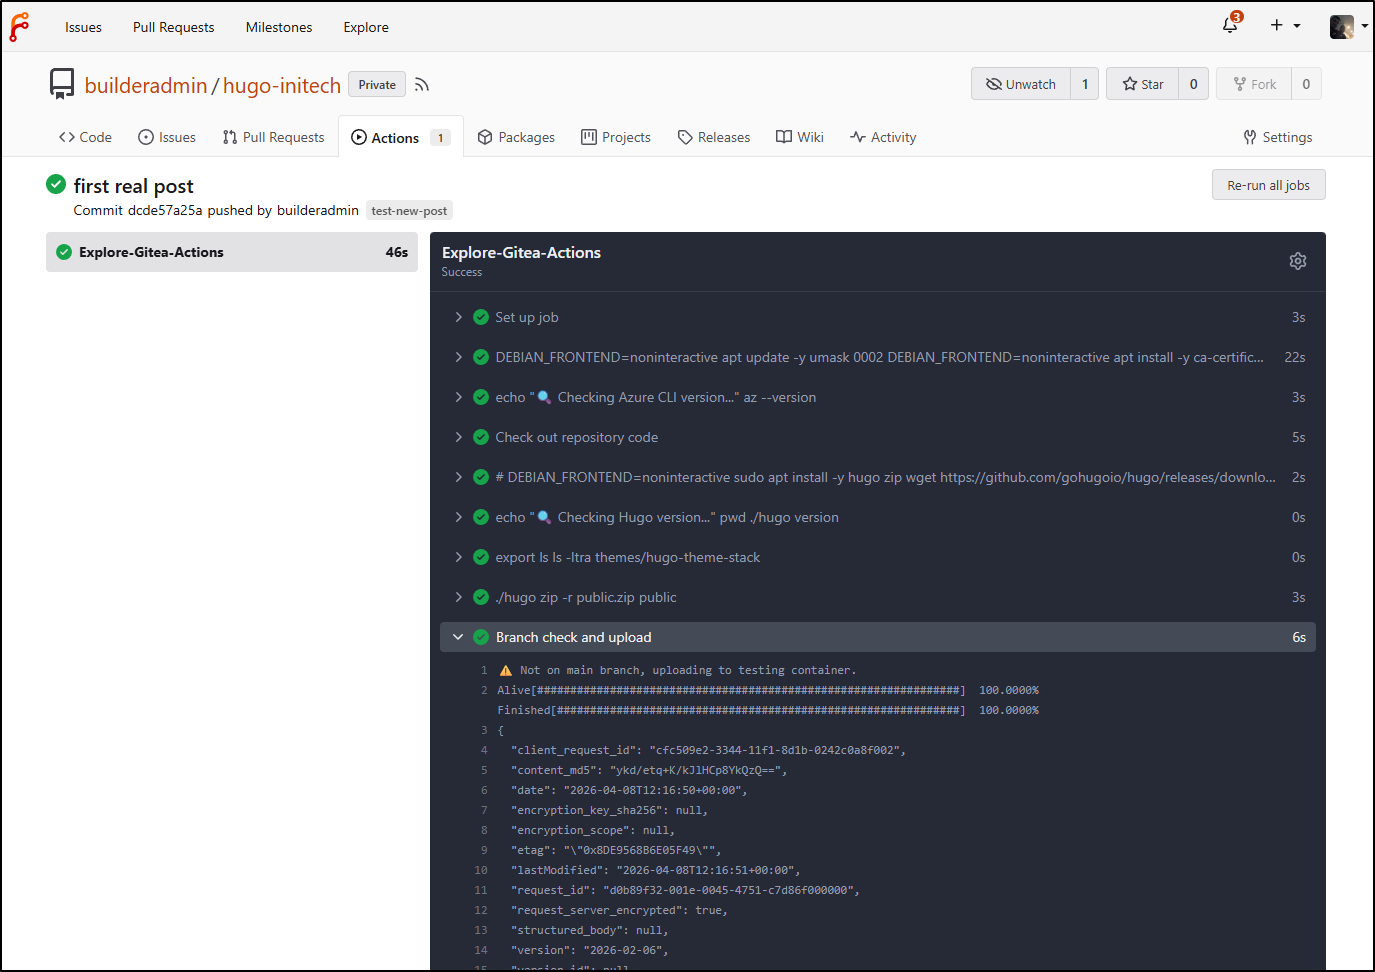Star the hugo-initech repository
The width and height of the screenshot is (1375, 972).
pos(1143,84)
